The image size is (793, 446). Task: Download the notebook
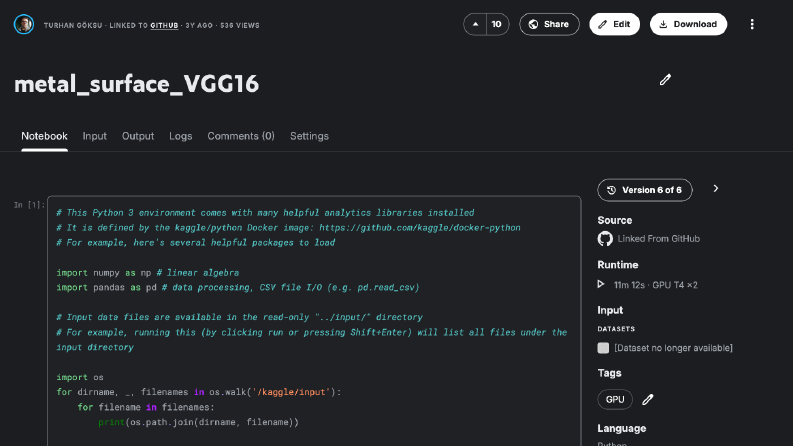688,24
